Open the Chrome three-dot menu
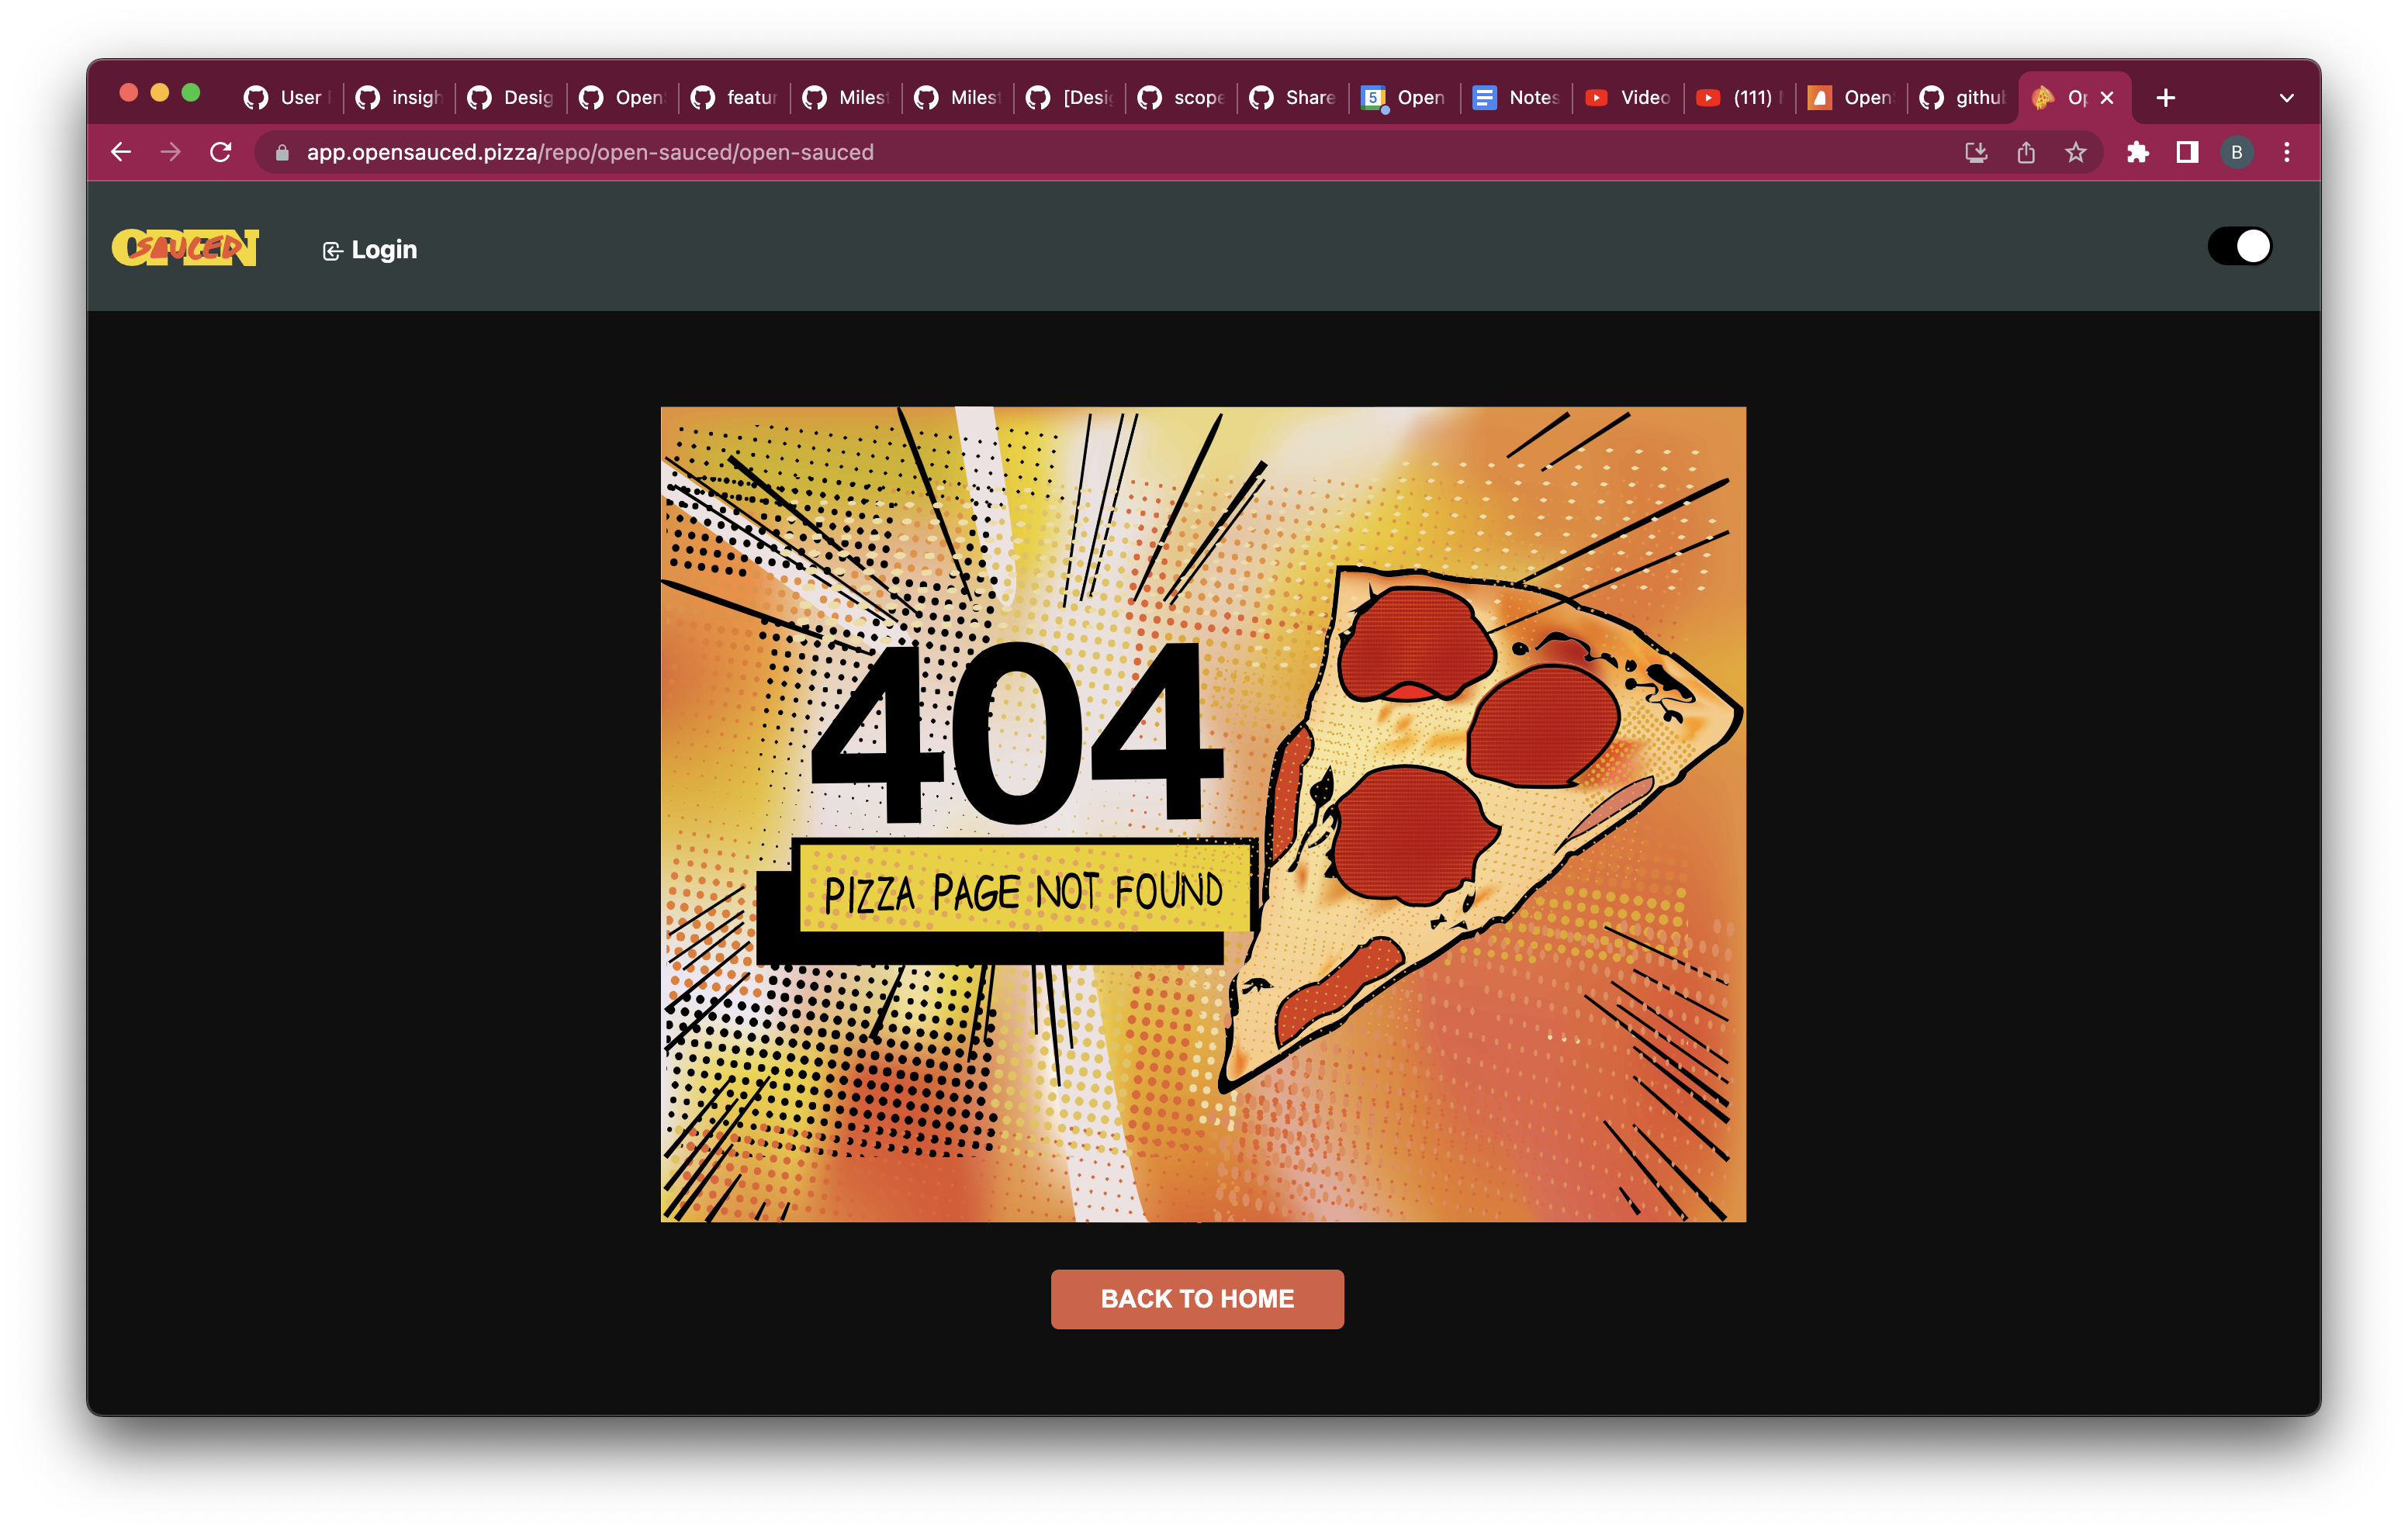The width and height of the screenshot is (2408, 1531). [x=2287, y=152]
